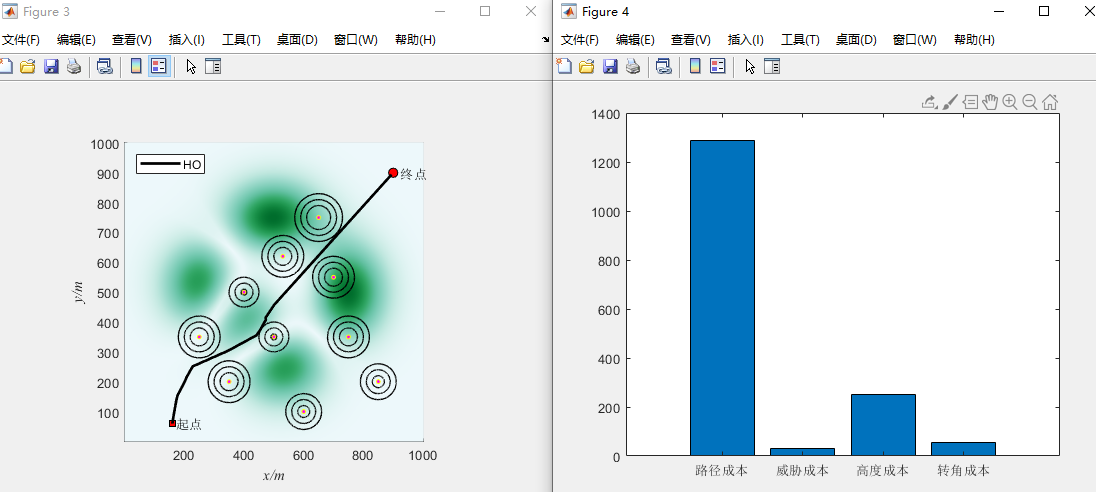
Task: Expand the 插入(I) menu in Figure 4
Action: 745,40
